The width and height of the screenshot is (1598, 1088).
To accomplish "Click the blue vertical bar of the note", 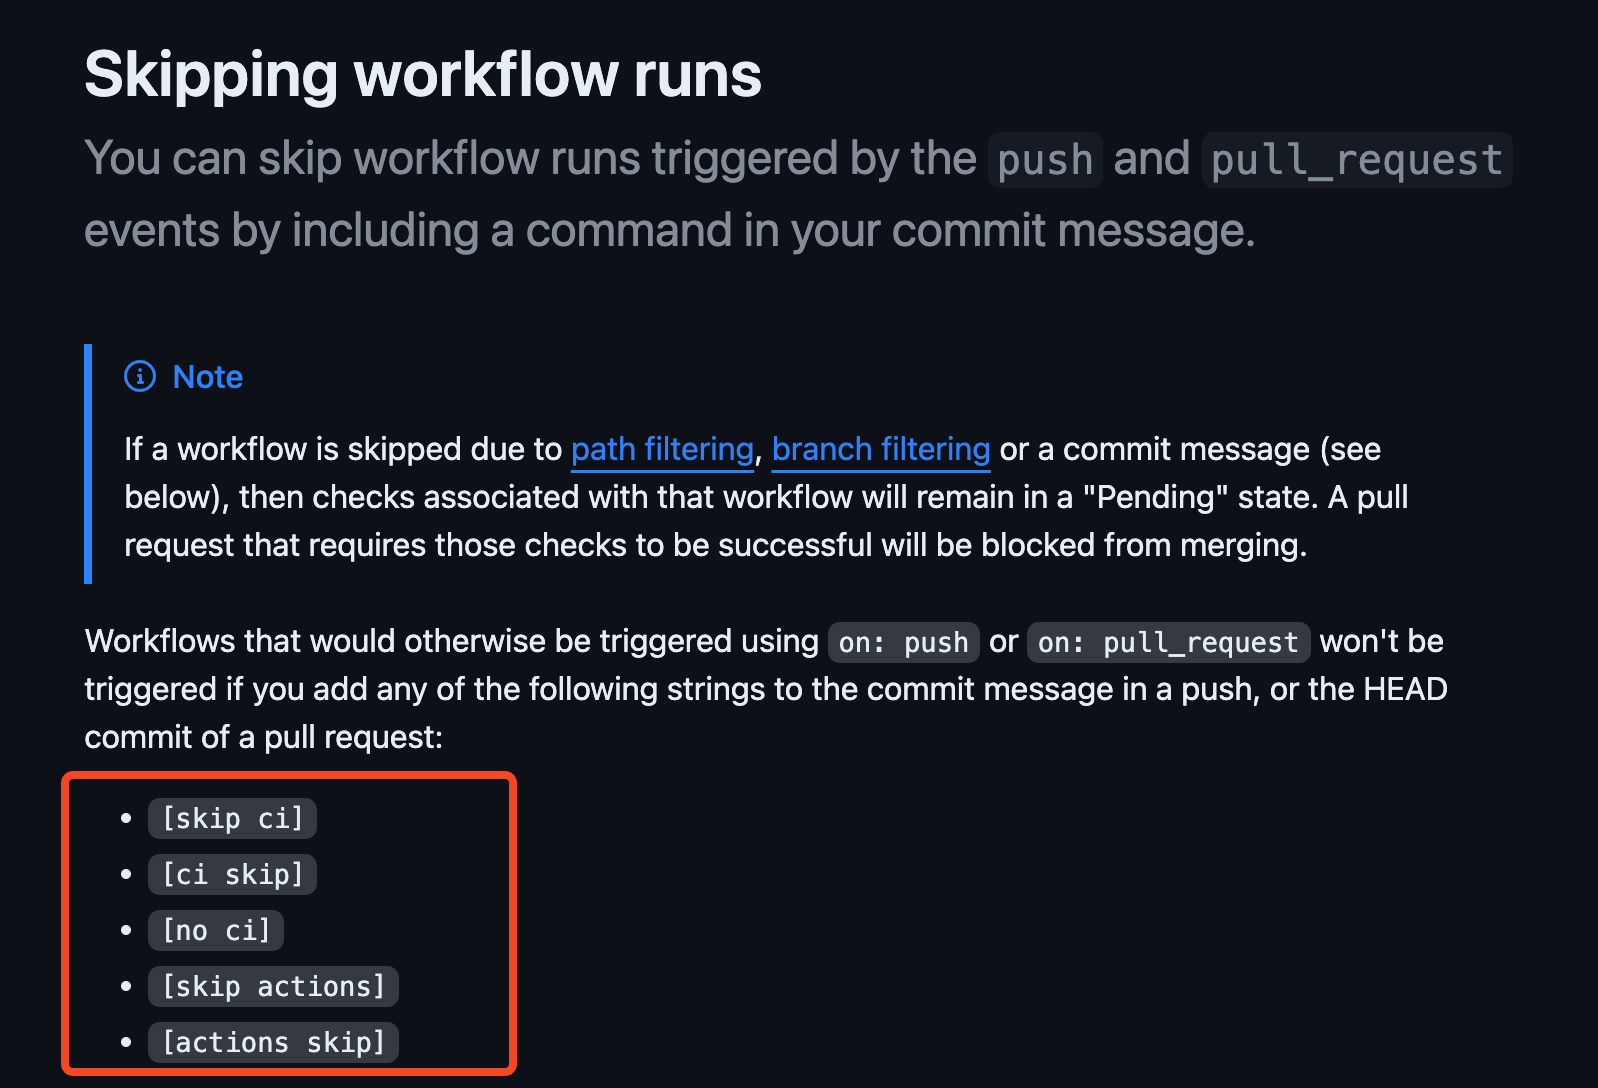I will (x=88, y=463).
